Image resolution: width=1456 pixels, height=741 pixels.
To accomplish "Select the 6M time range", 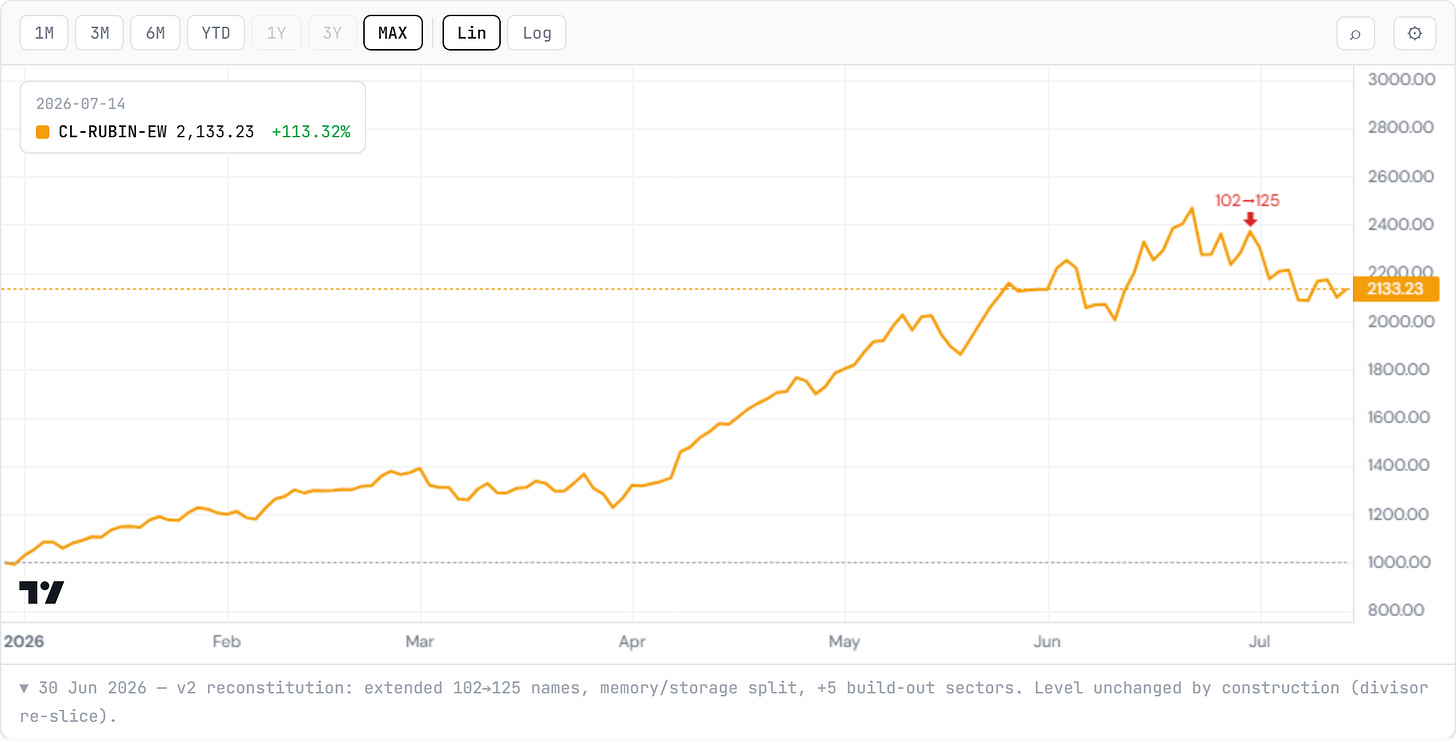I will 155,33.
